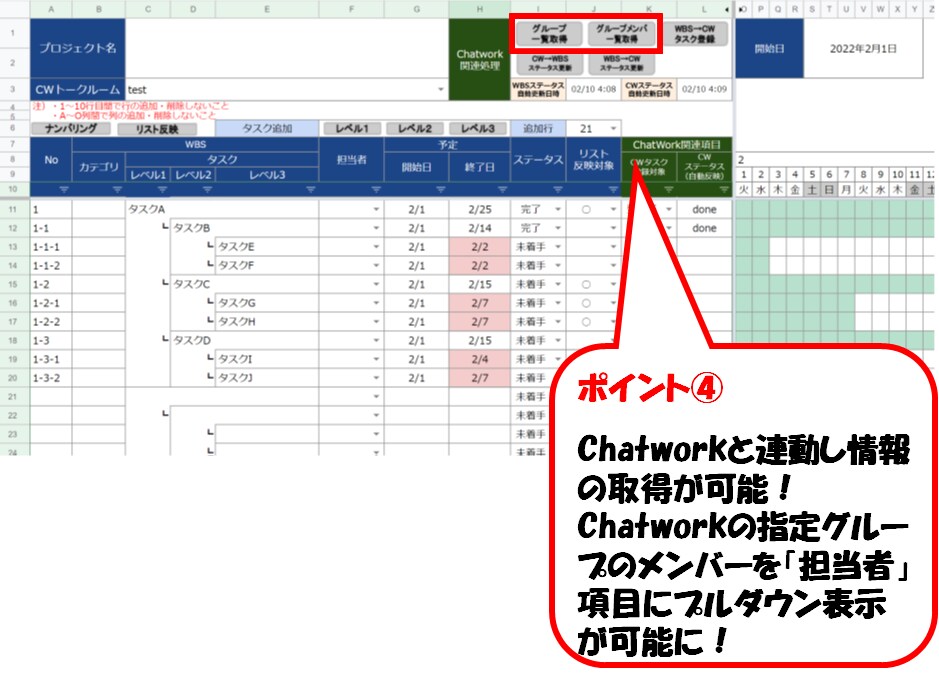This screenshot has height=679, width=939.
Task: Open filter icon under レベル1 task column
Action: pyautogui.click(x=162, y=190)
